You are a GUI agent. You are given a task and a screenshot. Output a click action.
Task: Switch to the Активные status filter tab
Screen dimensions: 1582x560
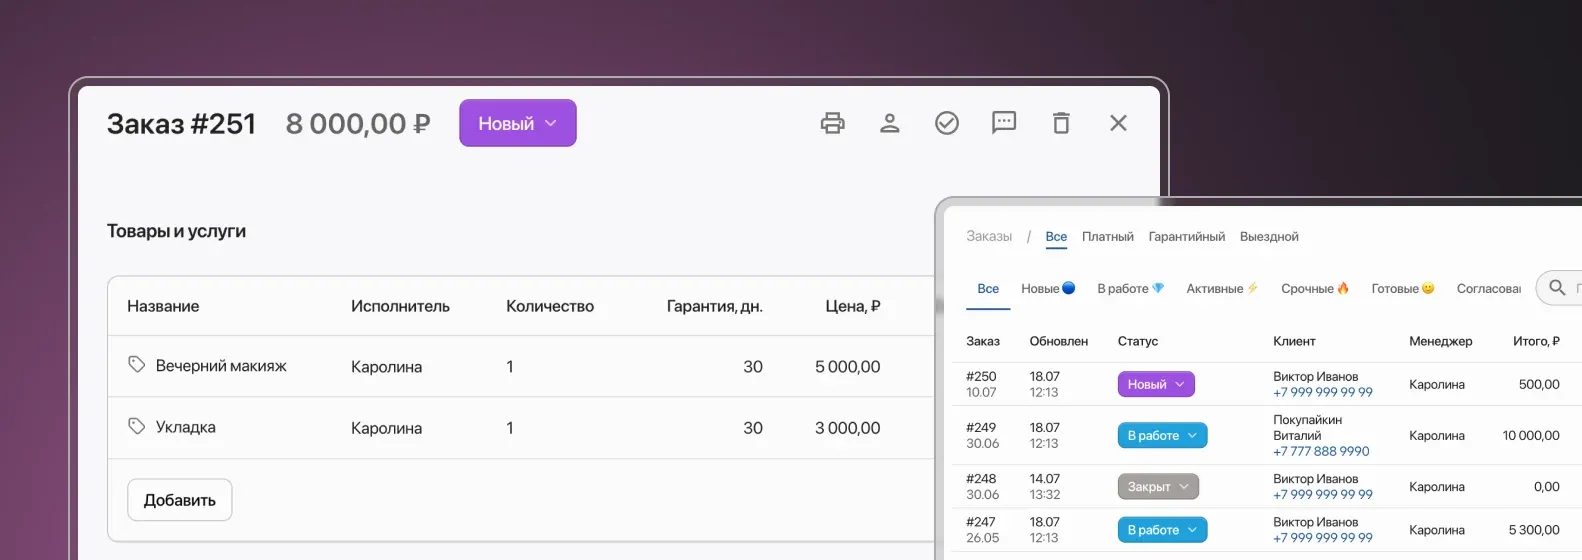click(x=1222, y=288)
